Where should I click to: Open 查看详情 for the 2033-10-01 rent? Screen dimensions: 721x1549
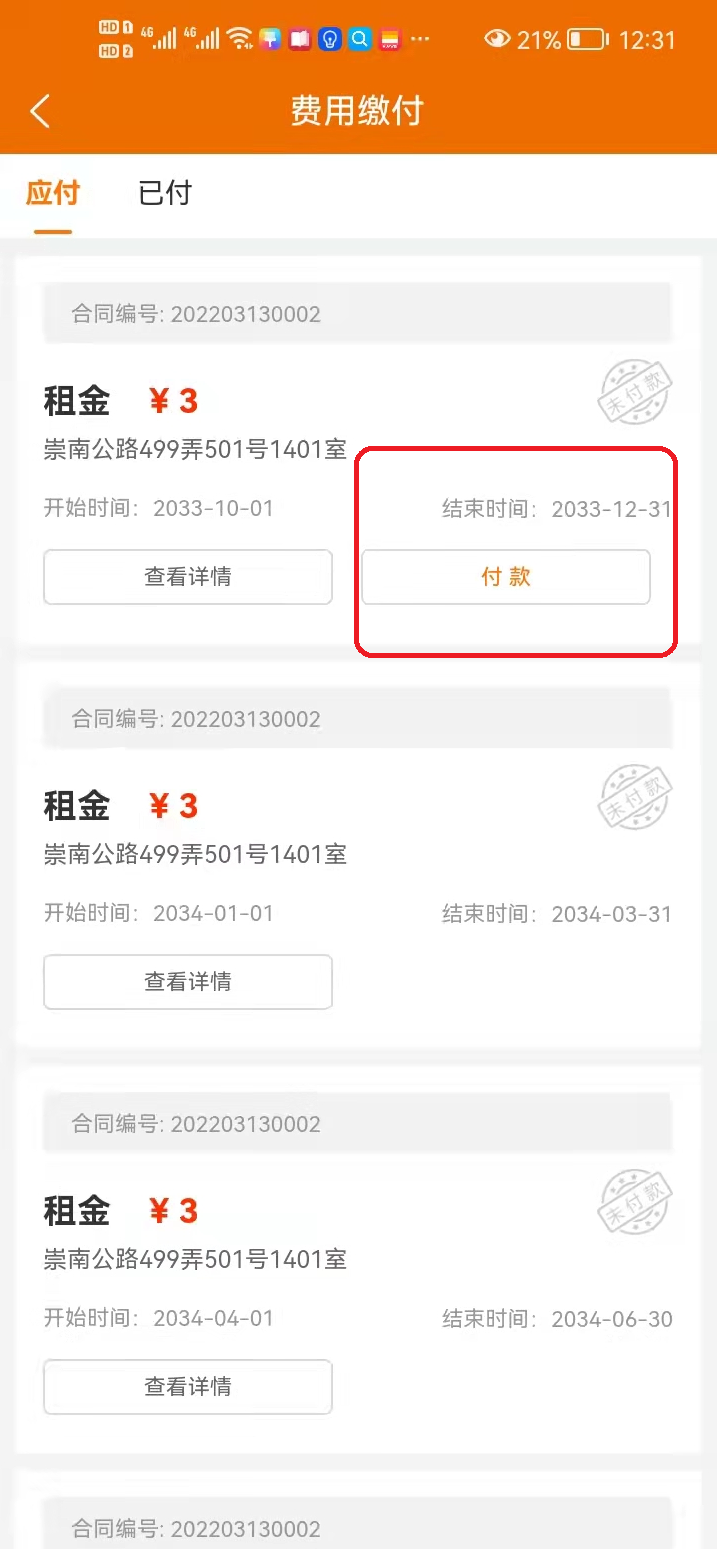click(x=188, y=577)
